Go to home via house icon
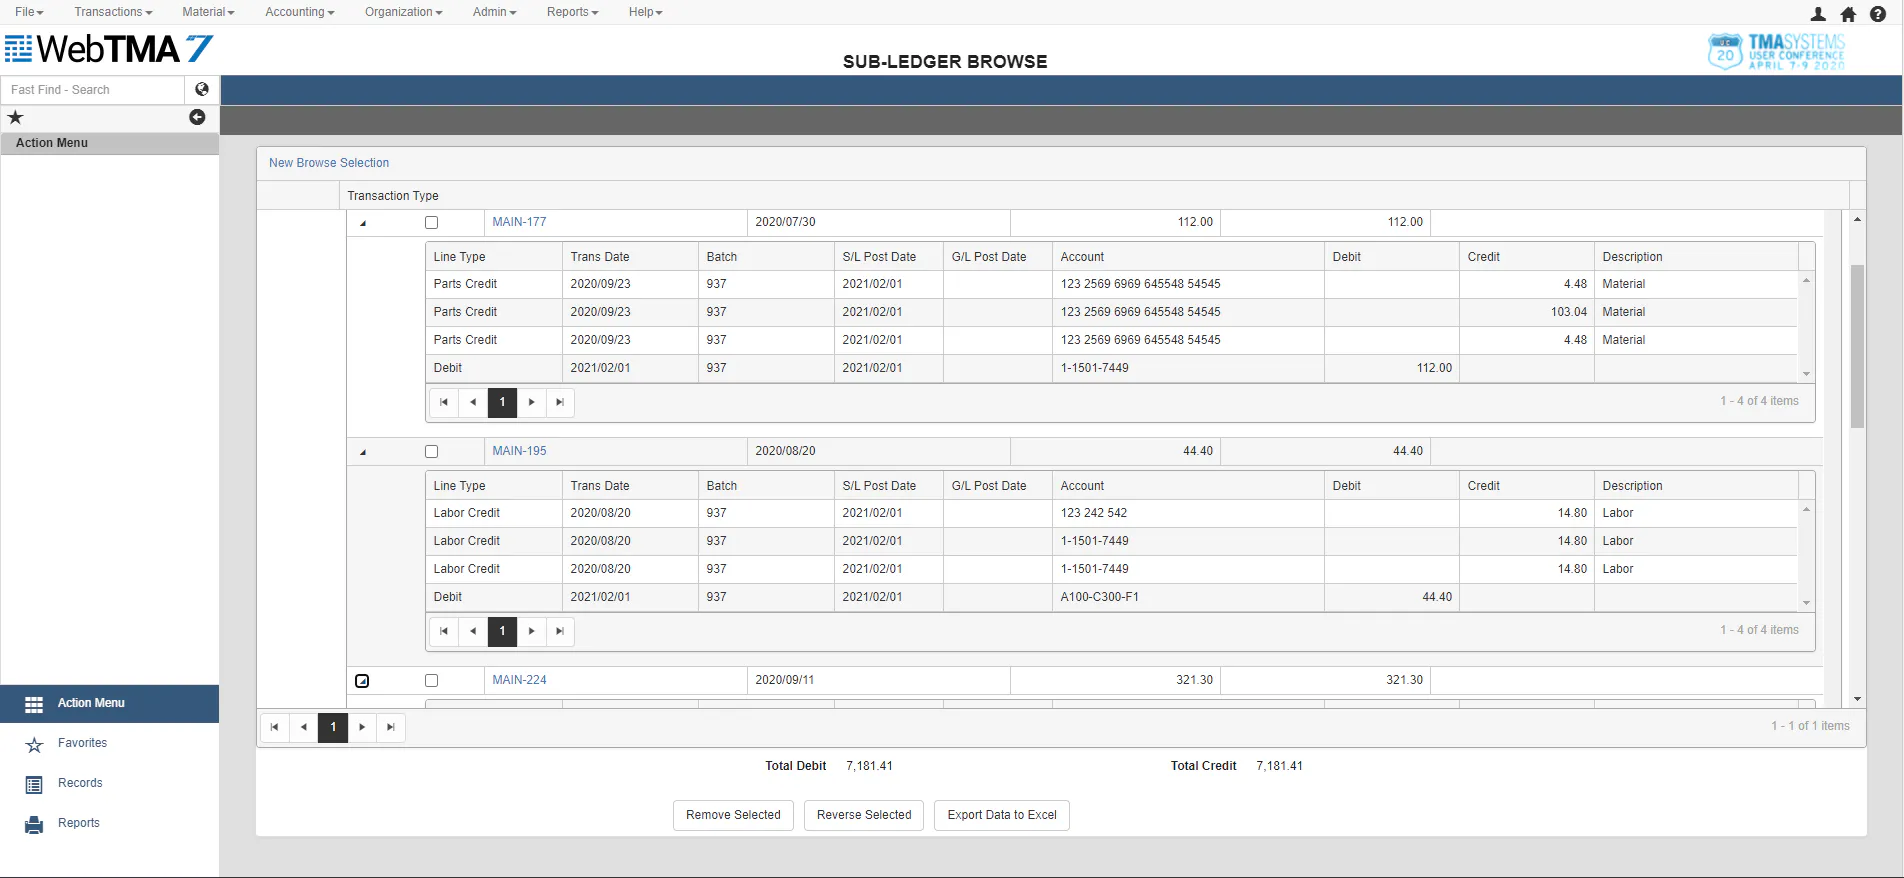 coord(1848,14)
